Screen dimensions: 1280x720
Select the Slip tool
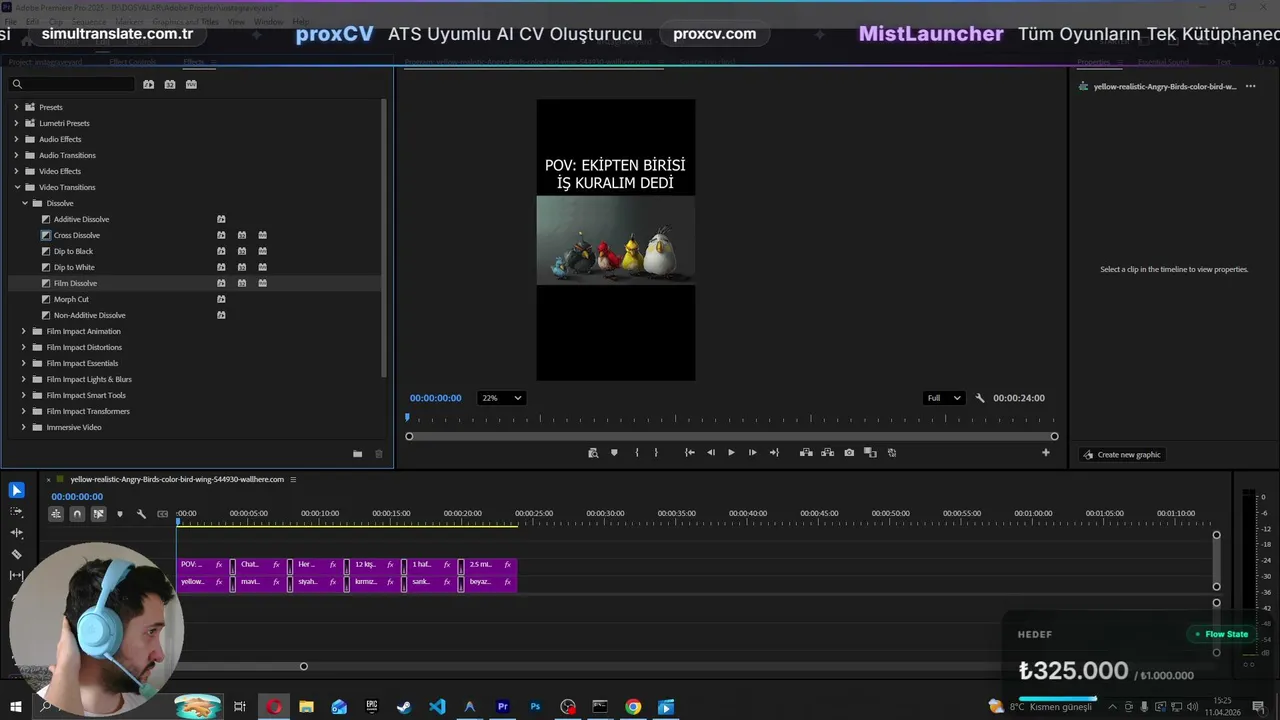coord(16,575)
